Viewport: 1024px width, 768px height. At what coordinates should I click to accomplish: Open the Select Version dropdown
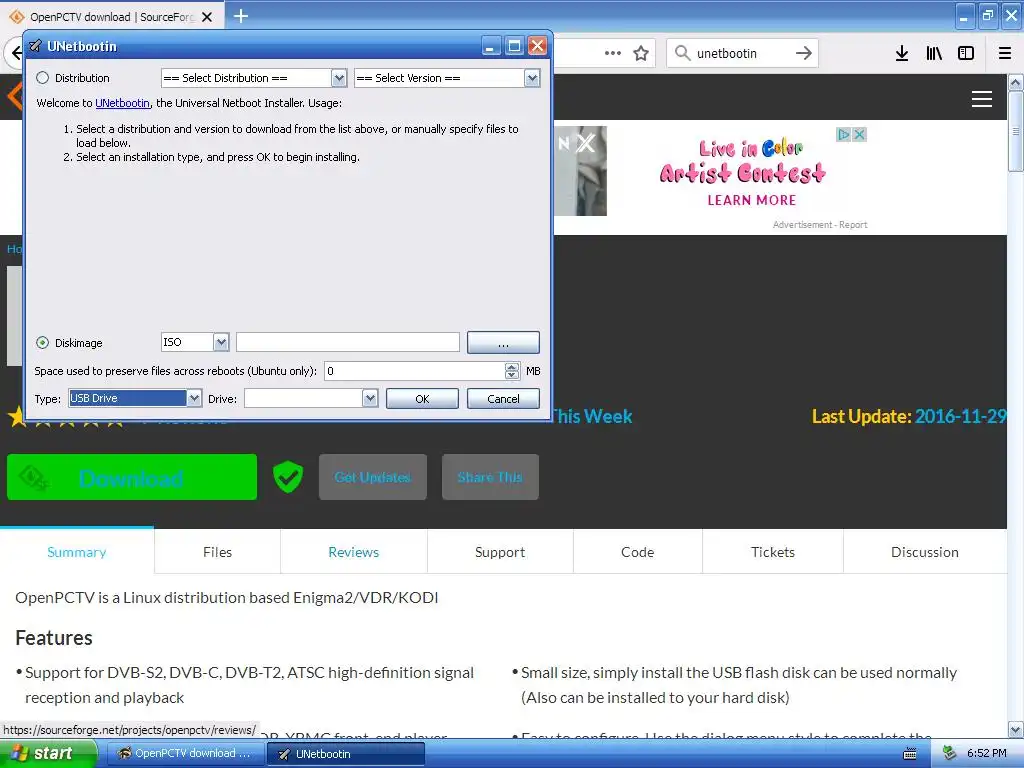click(447, 78)
